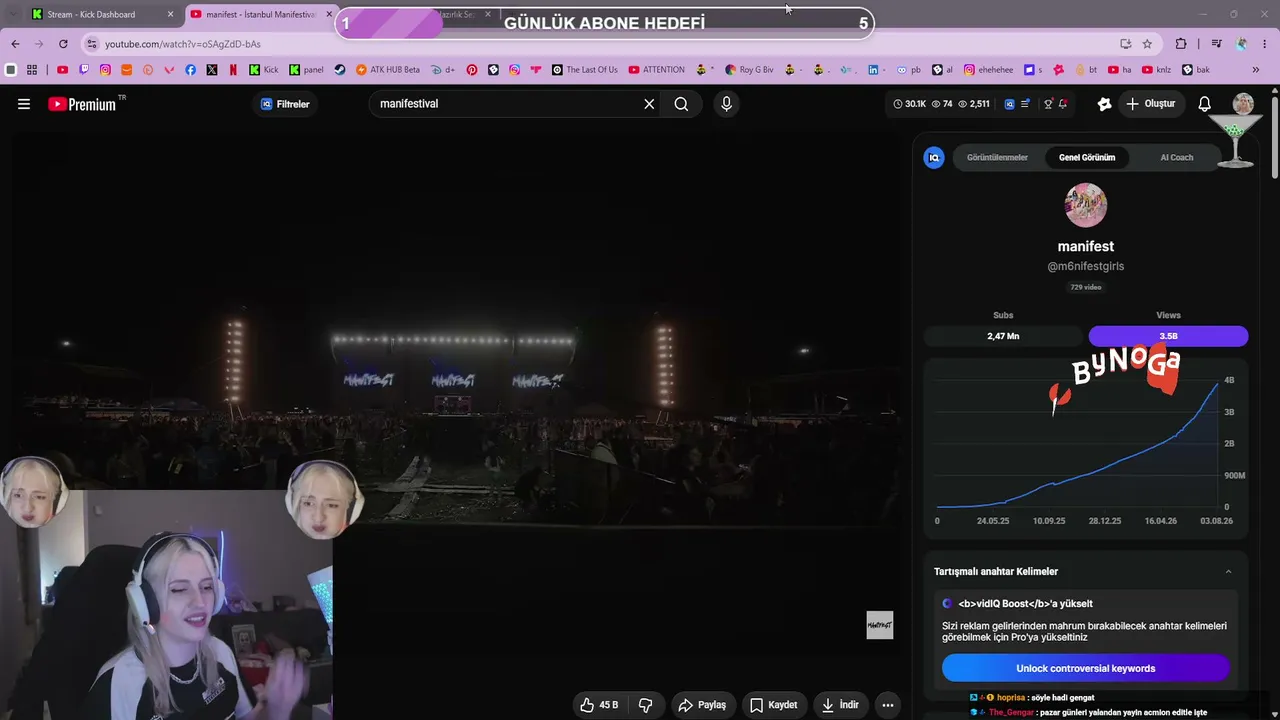Select the manifest - İstanbul Manifestival tab
Screen dimensions: 1280x720
(x=262, y=14)
